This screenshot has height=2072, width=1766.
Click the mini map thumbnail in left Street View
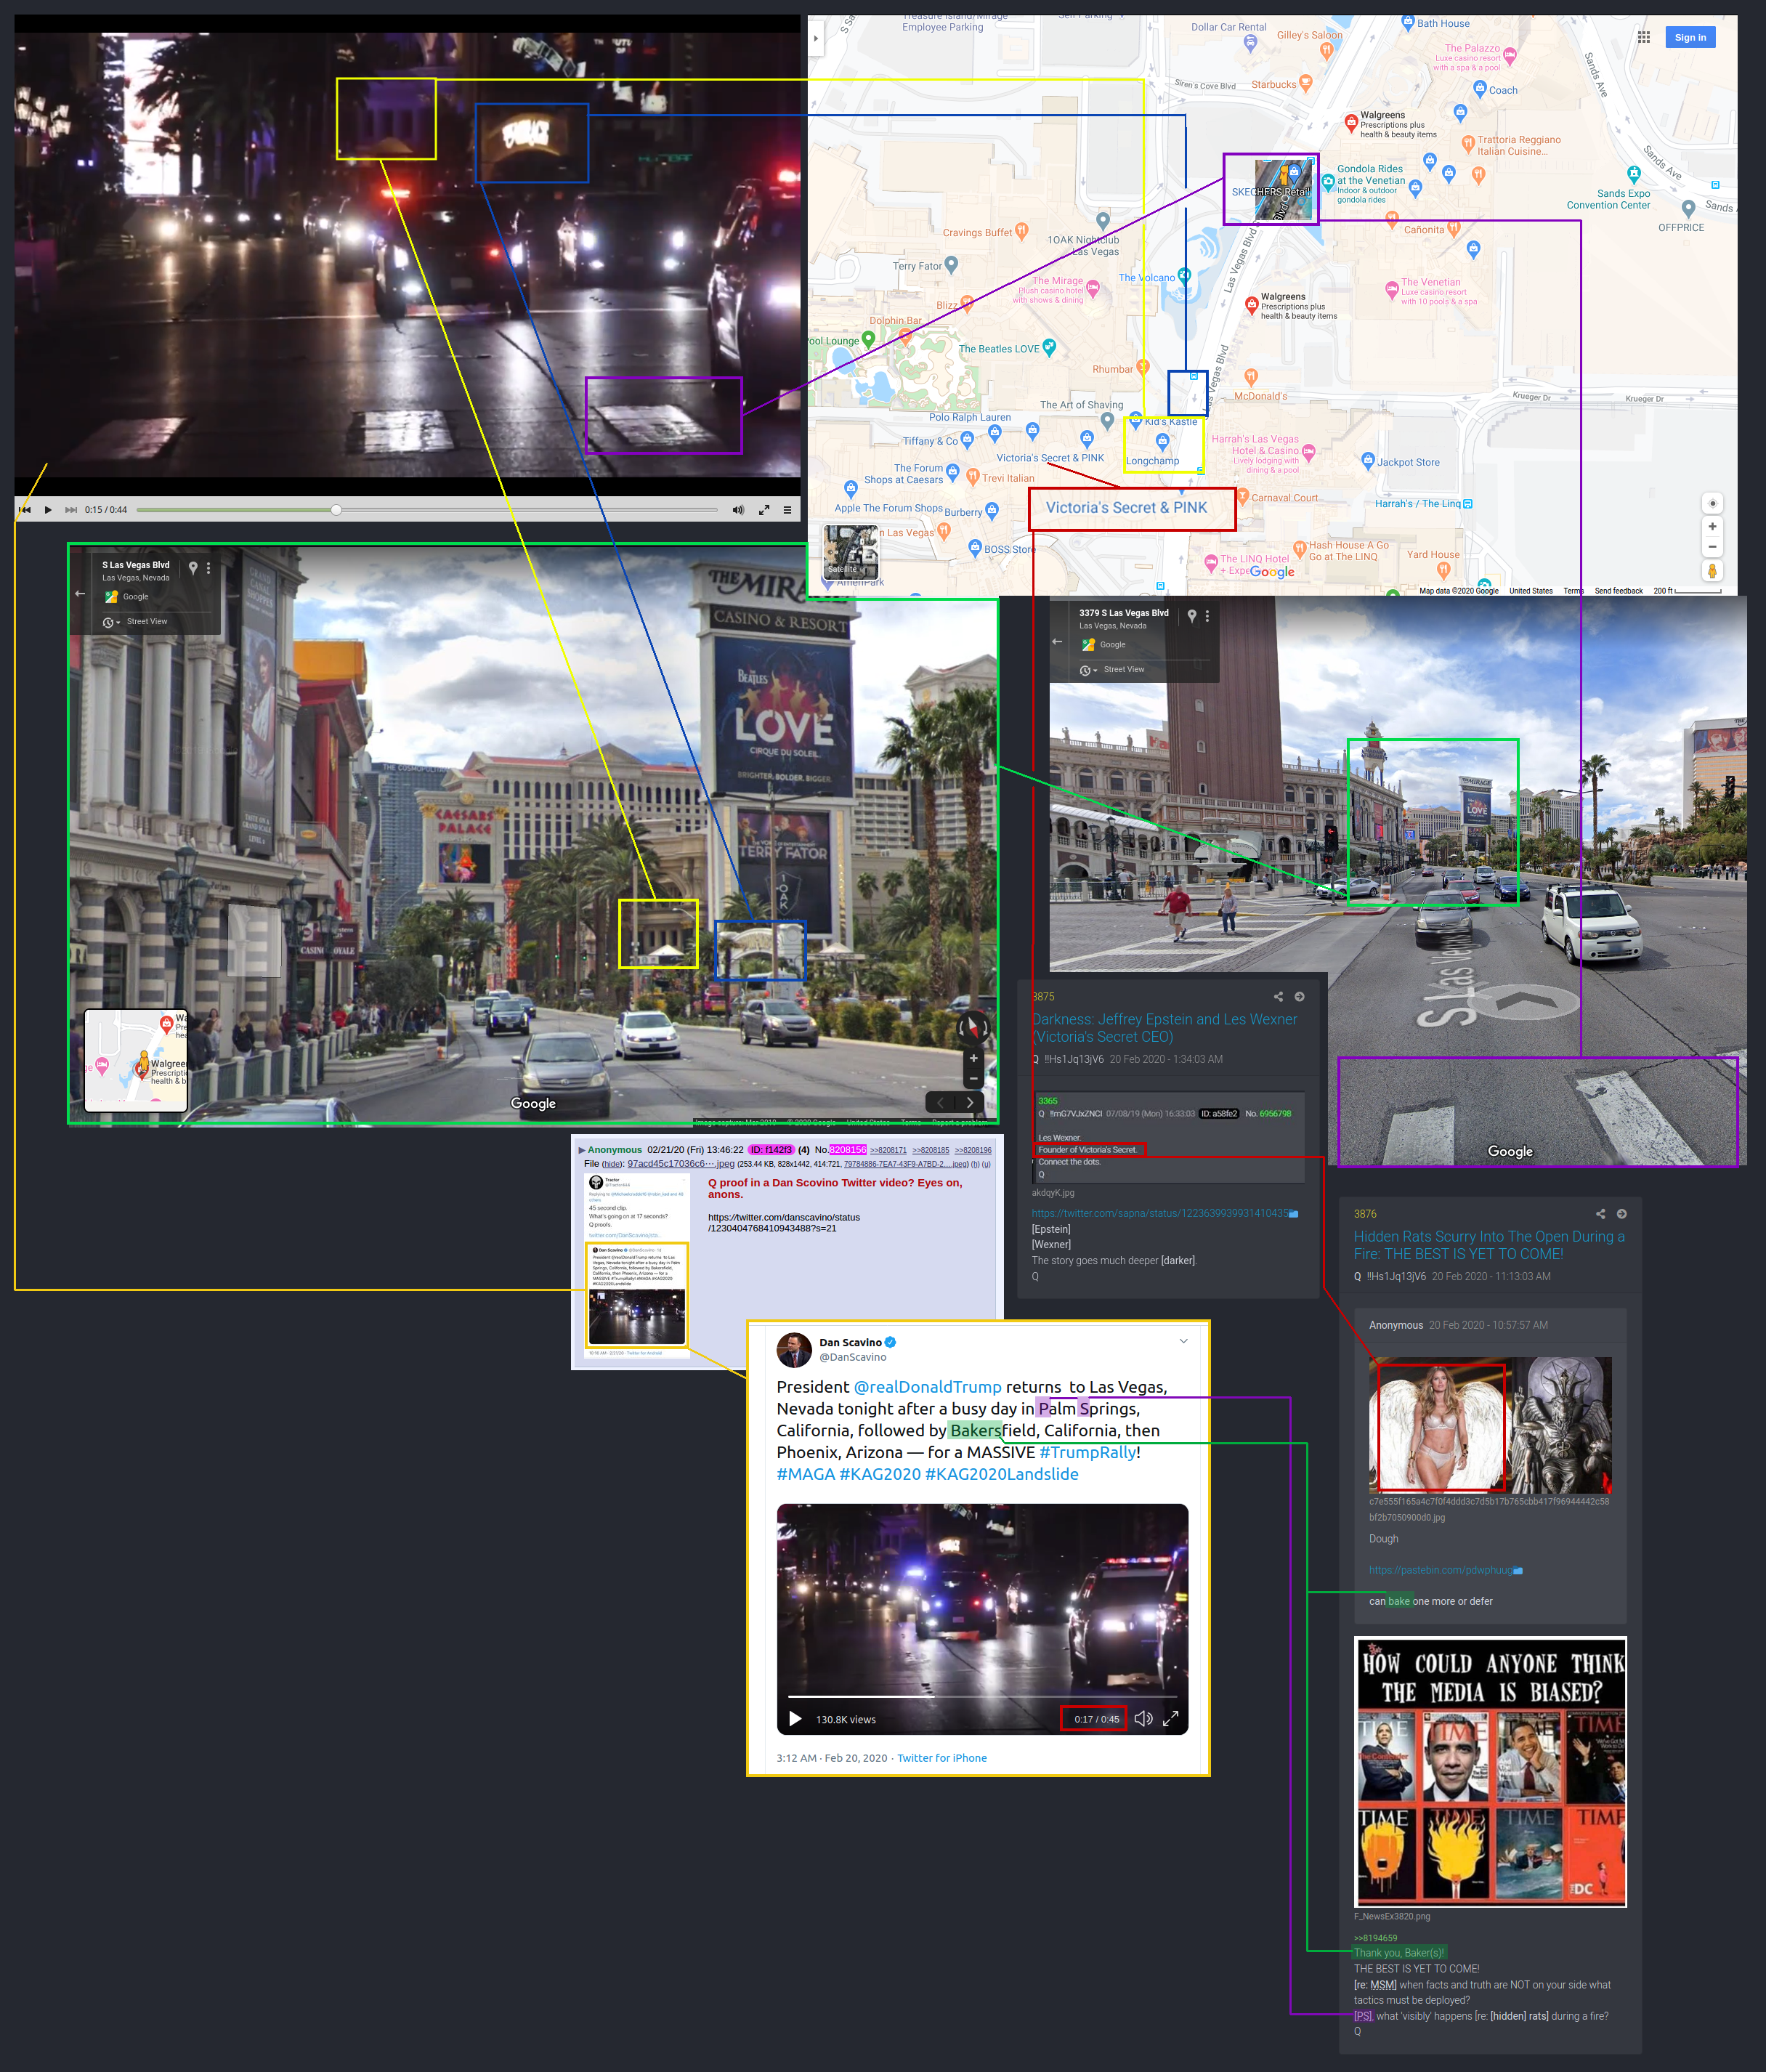click(136, 1060)
